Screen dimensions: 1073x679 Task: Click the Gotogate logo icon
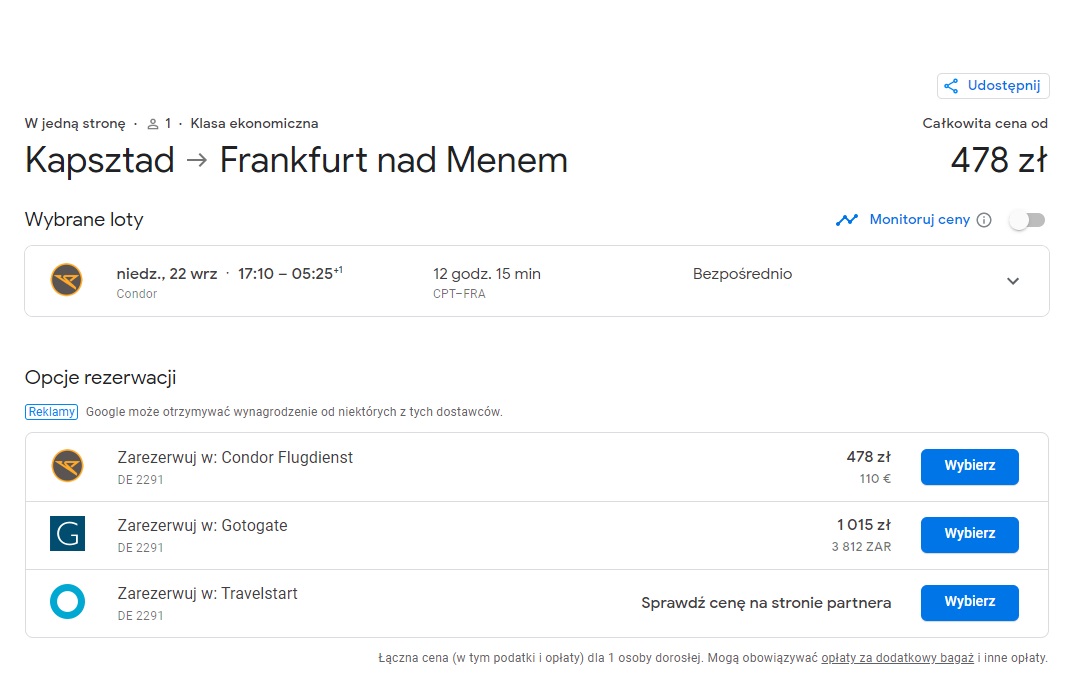[68, 534]
